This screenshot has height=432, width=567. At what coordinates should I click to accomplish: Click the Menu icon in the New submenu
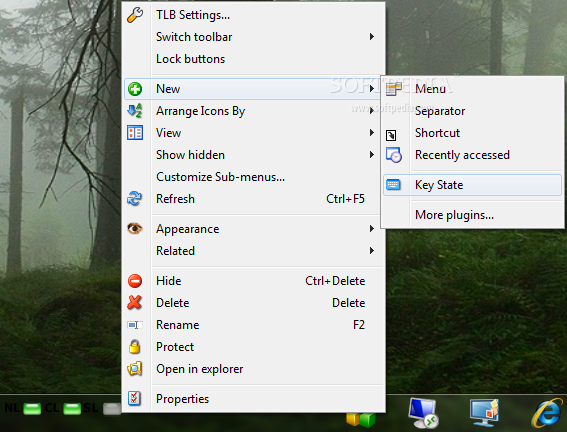[x=394, y=89]
